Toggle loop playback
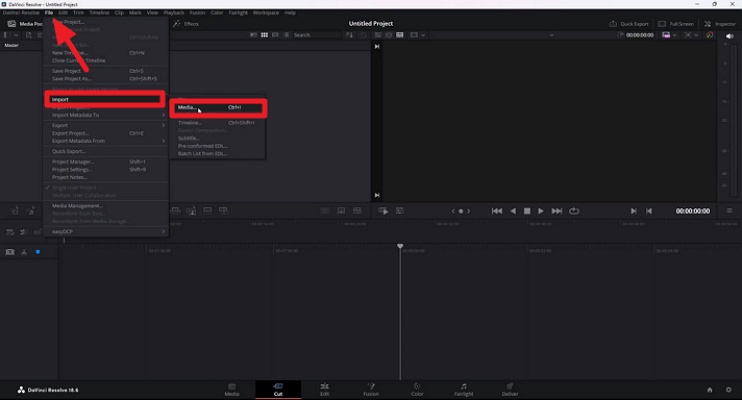Viewport: 742px width, 400px height. pyautogui.click(x=574, y=211)
